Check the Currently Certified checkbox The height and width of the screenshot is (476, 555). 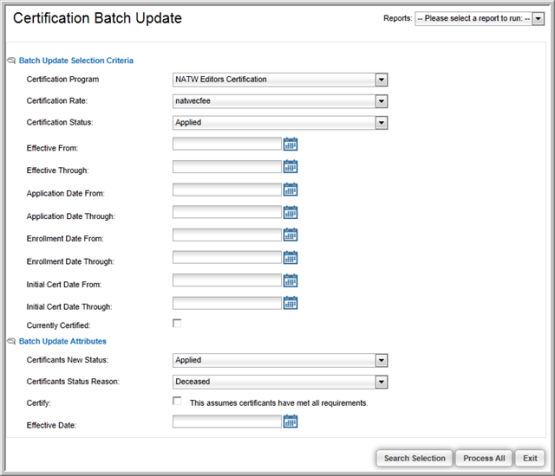click(x=177, y=323)
